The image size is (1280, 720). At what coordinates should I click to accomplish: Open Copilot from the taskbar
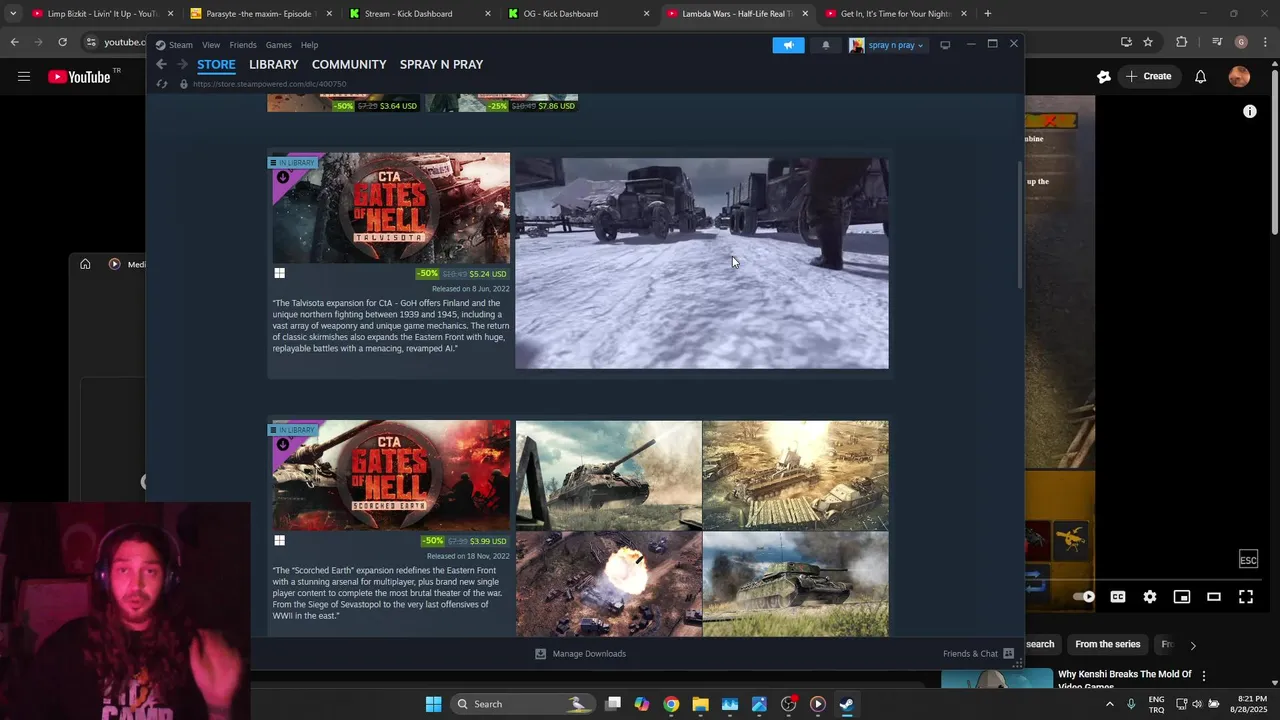[x=642, y=704]
